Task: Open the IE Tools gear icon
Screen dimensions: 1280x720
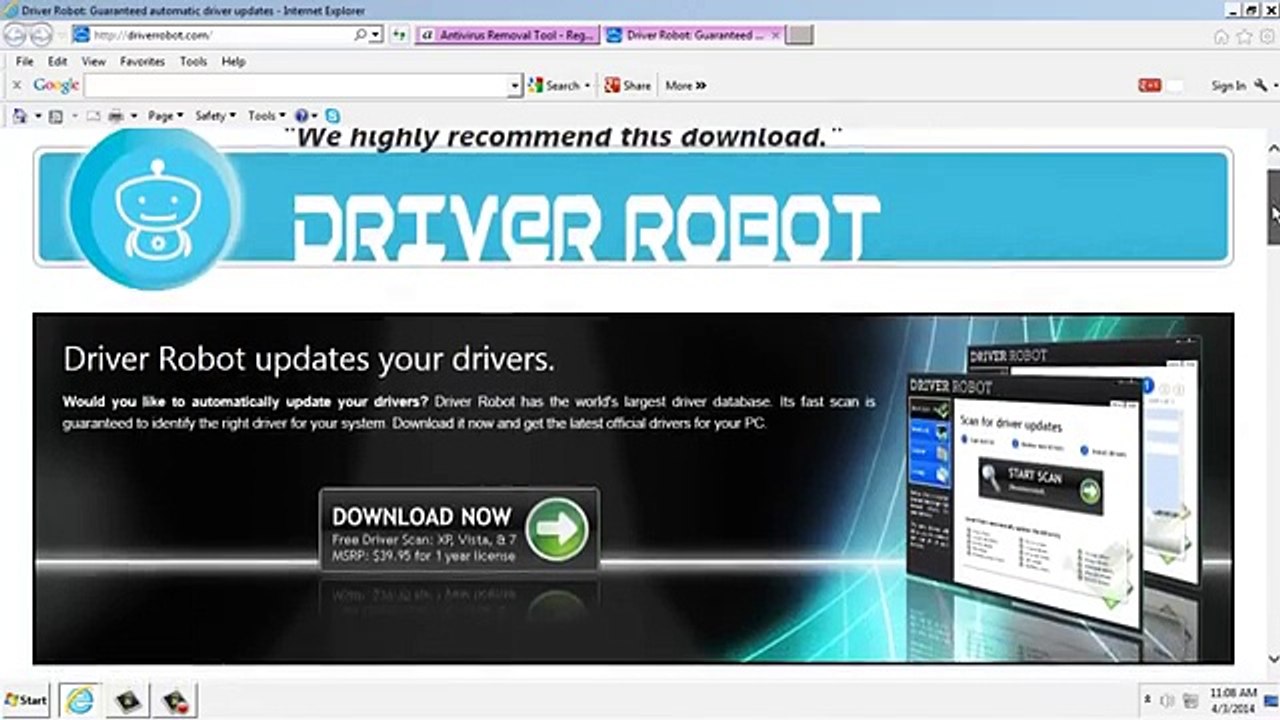Action: point(1266,36)
